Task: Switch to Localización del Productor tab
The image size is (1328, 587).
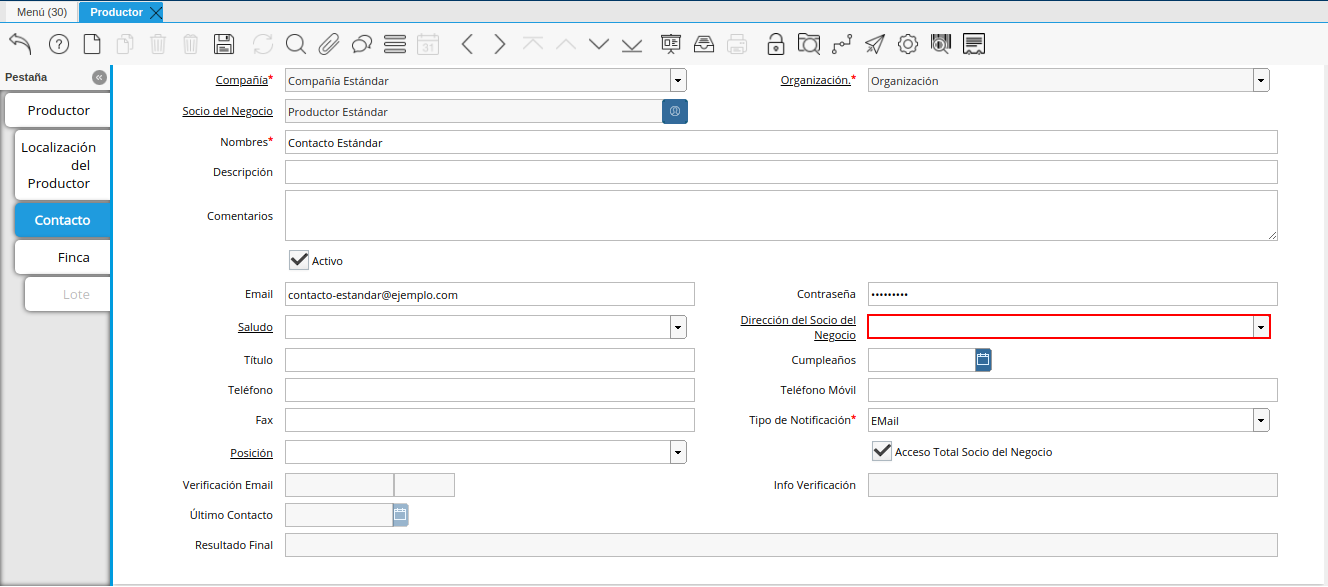Action: point(59,165)
